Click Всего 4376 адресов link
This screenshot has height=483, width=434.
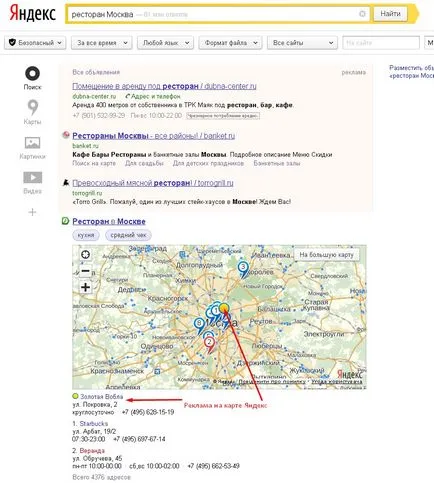point(101,477)
